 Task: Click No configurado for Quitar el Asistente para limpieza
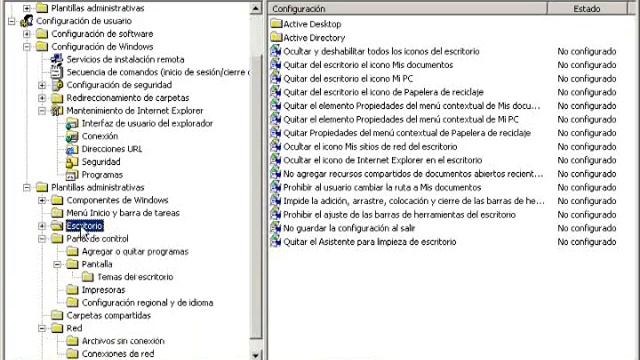587,242
